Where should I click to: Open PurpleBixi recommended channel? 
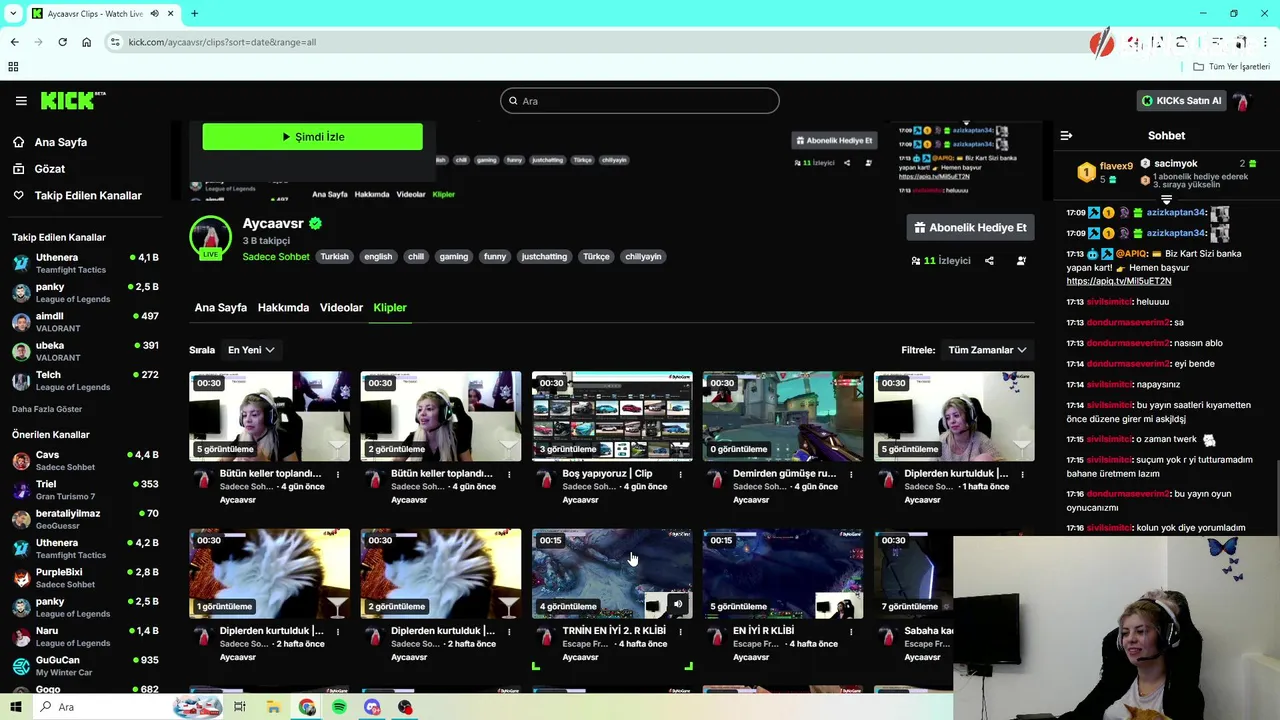coord(86,578)
